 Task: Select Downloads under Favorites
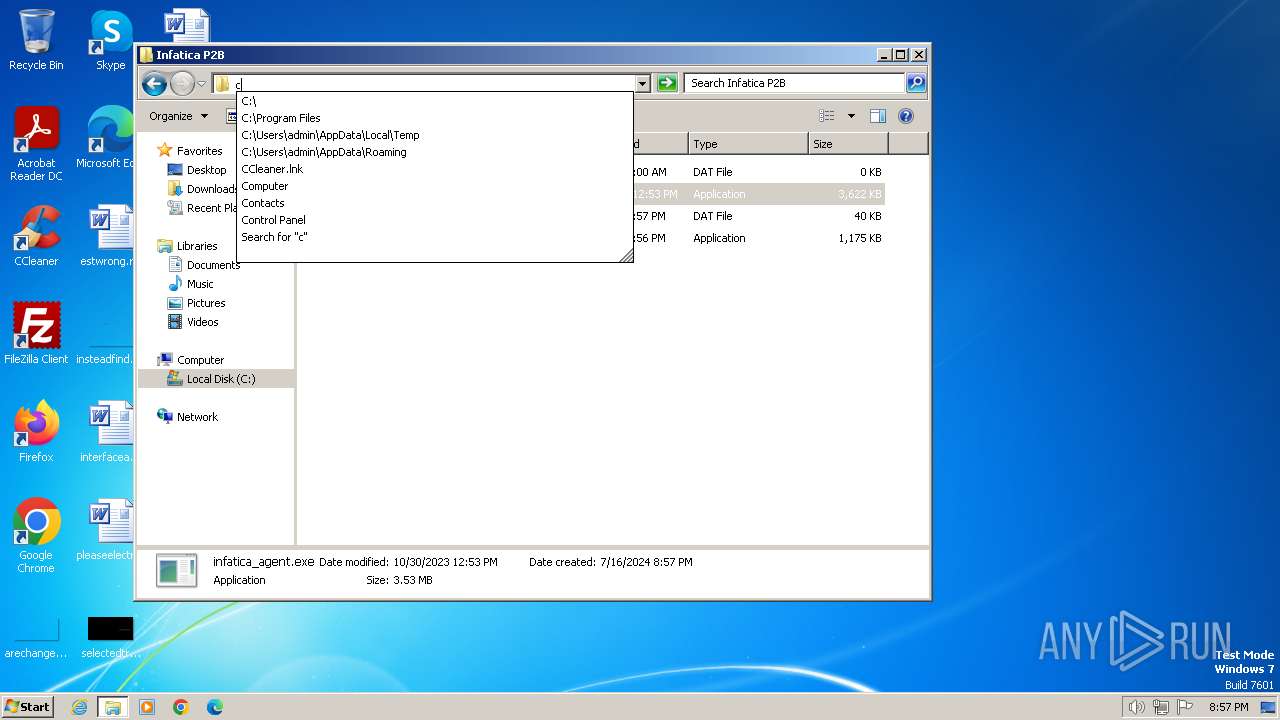[203, 189]
